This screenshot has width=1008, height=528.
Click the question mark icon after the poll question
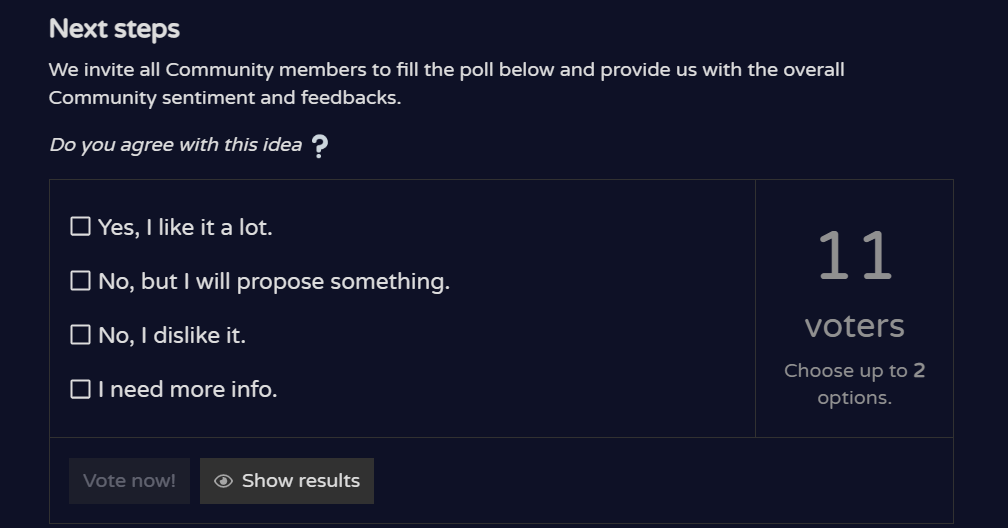pos(320,146)
